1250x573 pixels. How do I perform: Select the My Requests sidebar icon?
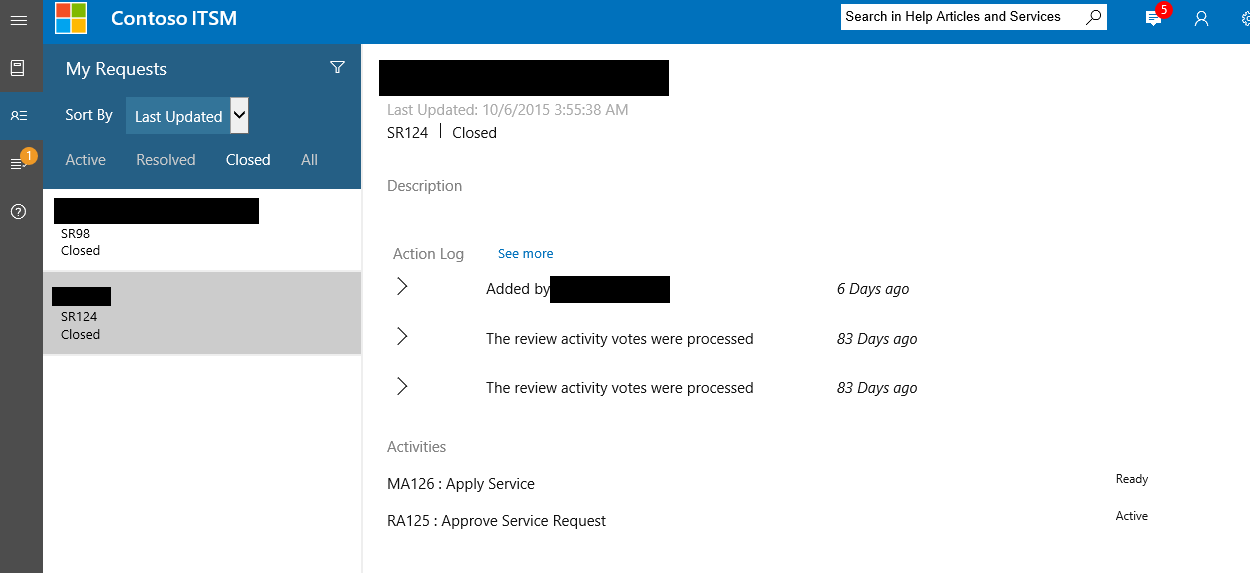pyautogui.click(x=18, y=116)
